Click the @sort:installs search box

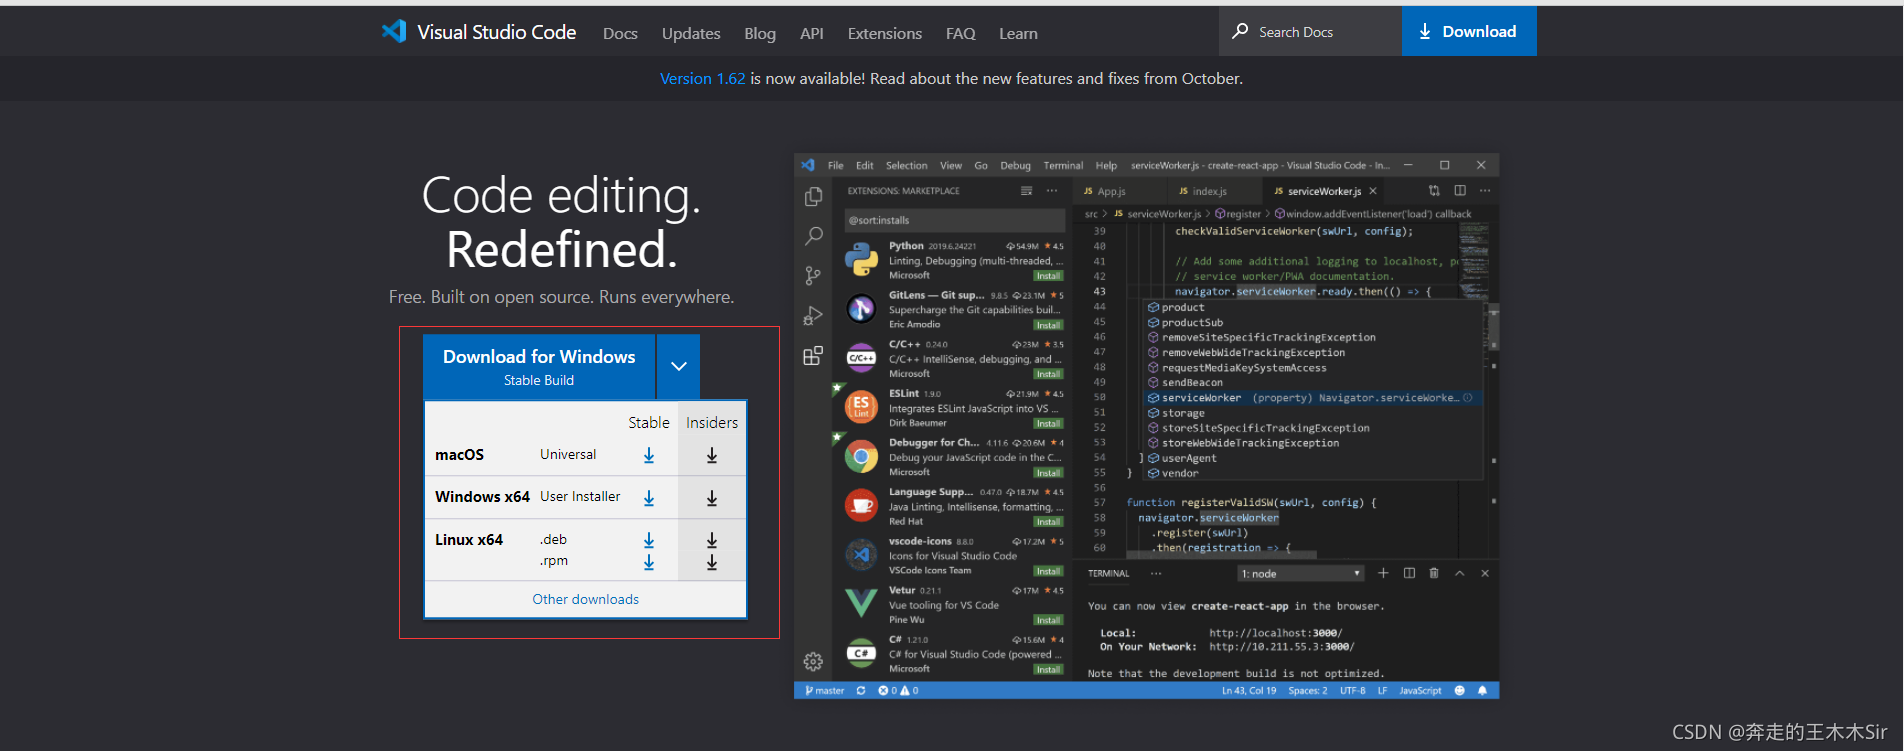955,220
